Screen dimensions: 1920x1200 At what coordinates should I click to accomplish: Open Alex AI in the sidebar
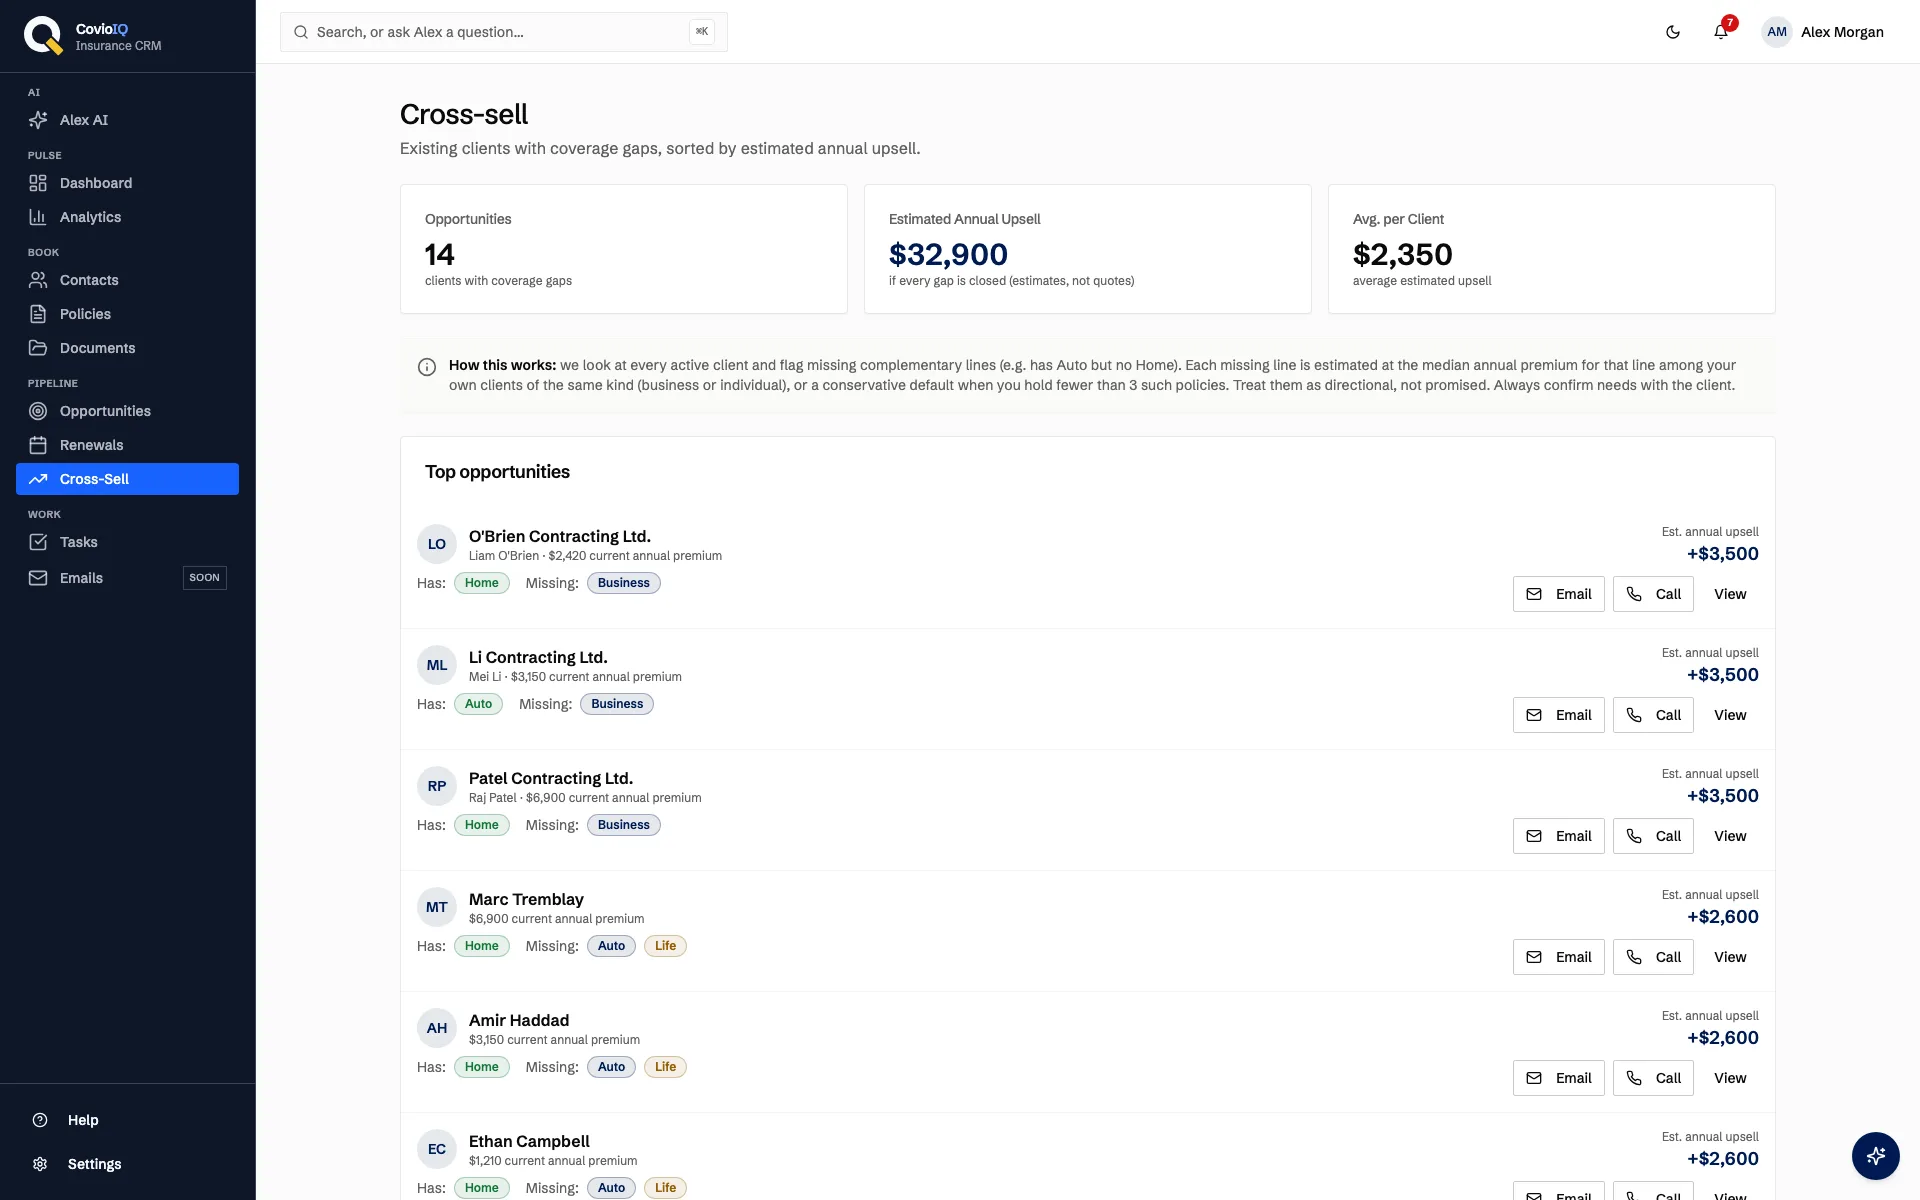[127, 120]
